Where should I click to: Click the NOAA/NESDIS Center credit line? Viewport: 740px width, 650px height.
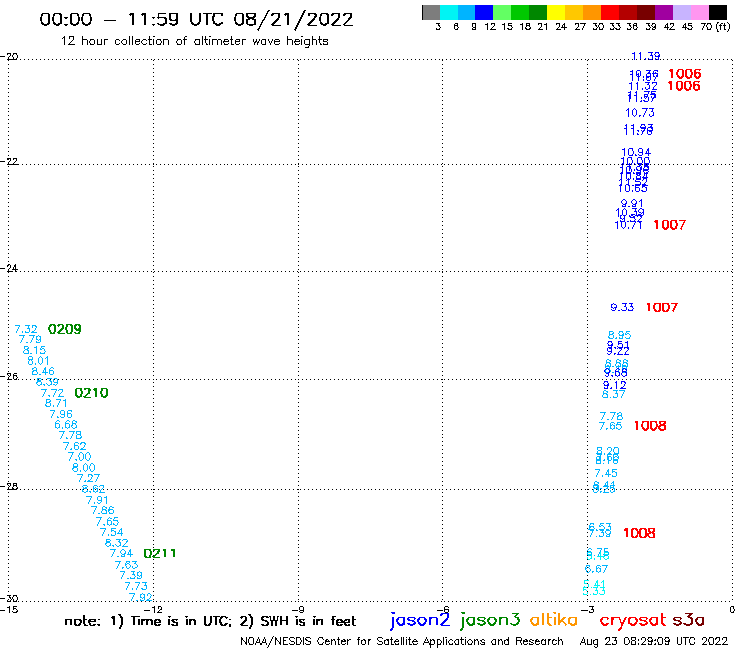pyautogui.click(x=402, y=641)
